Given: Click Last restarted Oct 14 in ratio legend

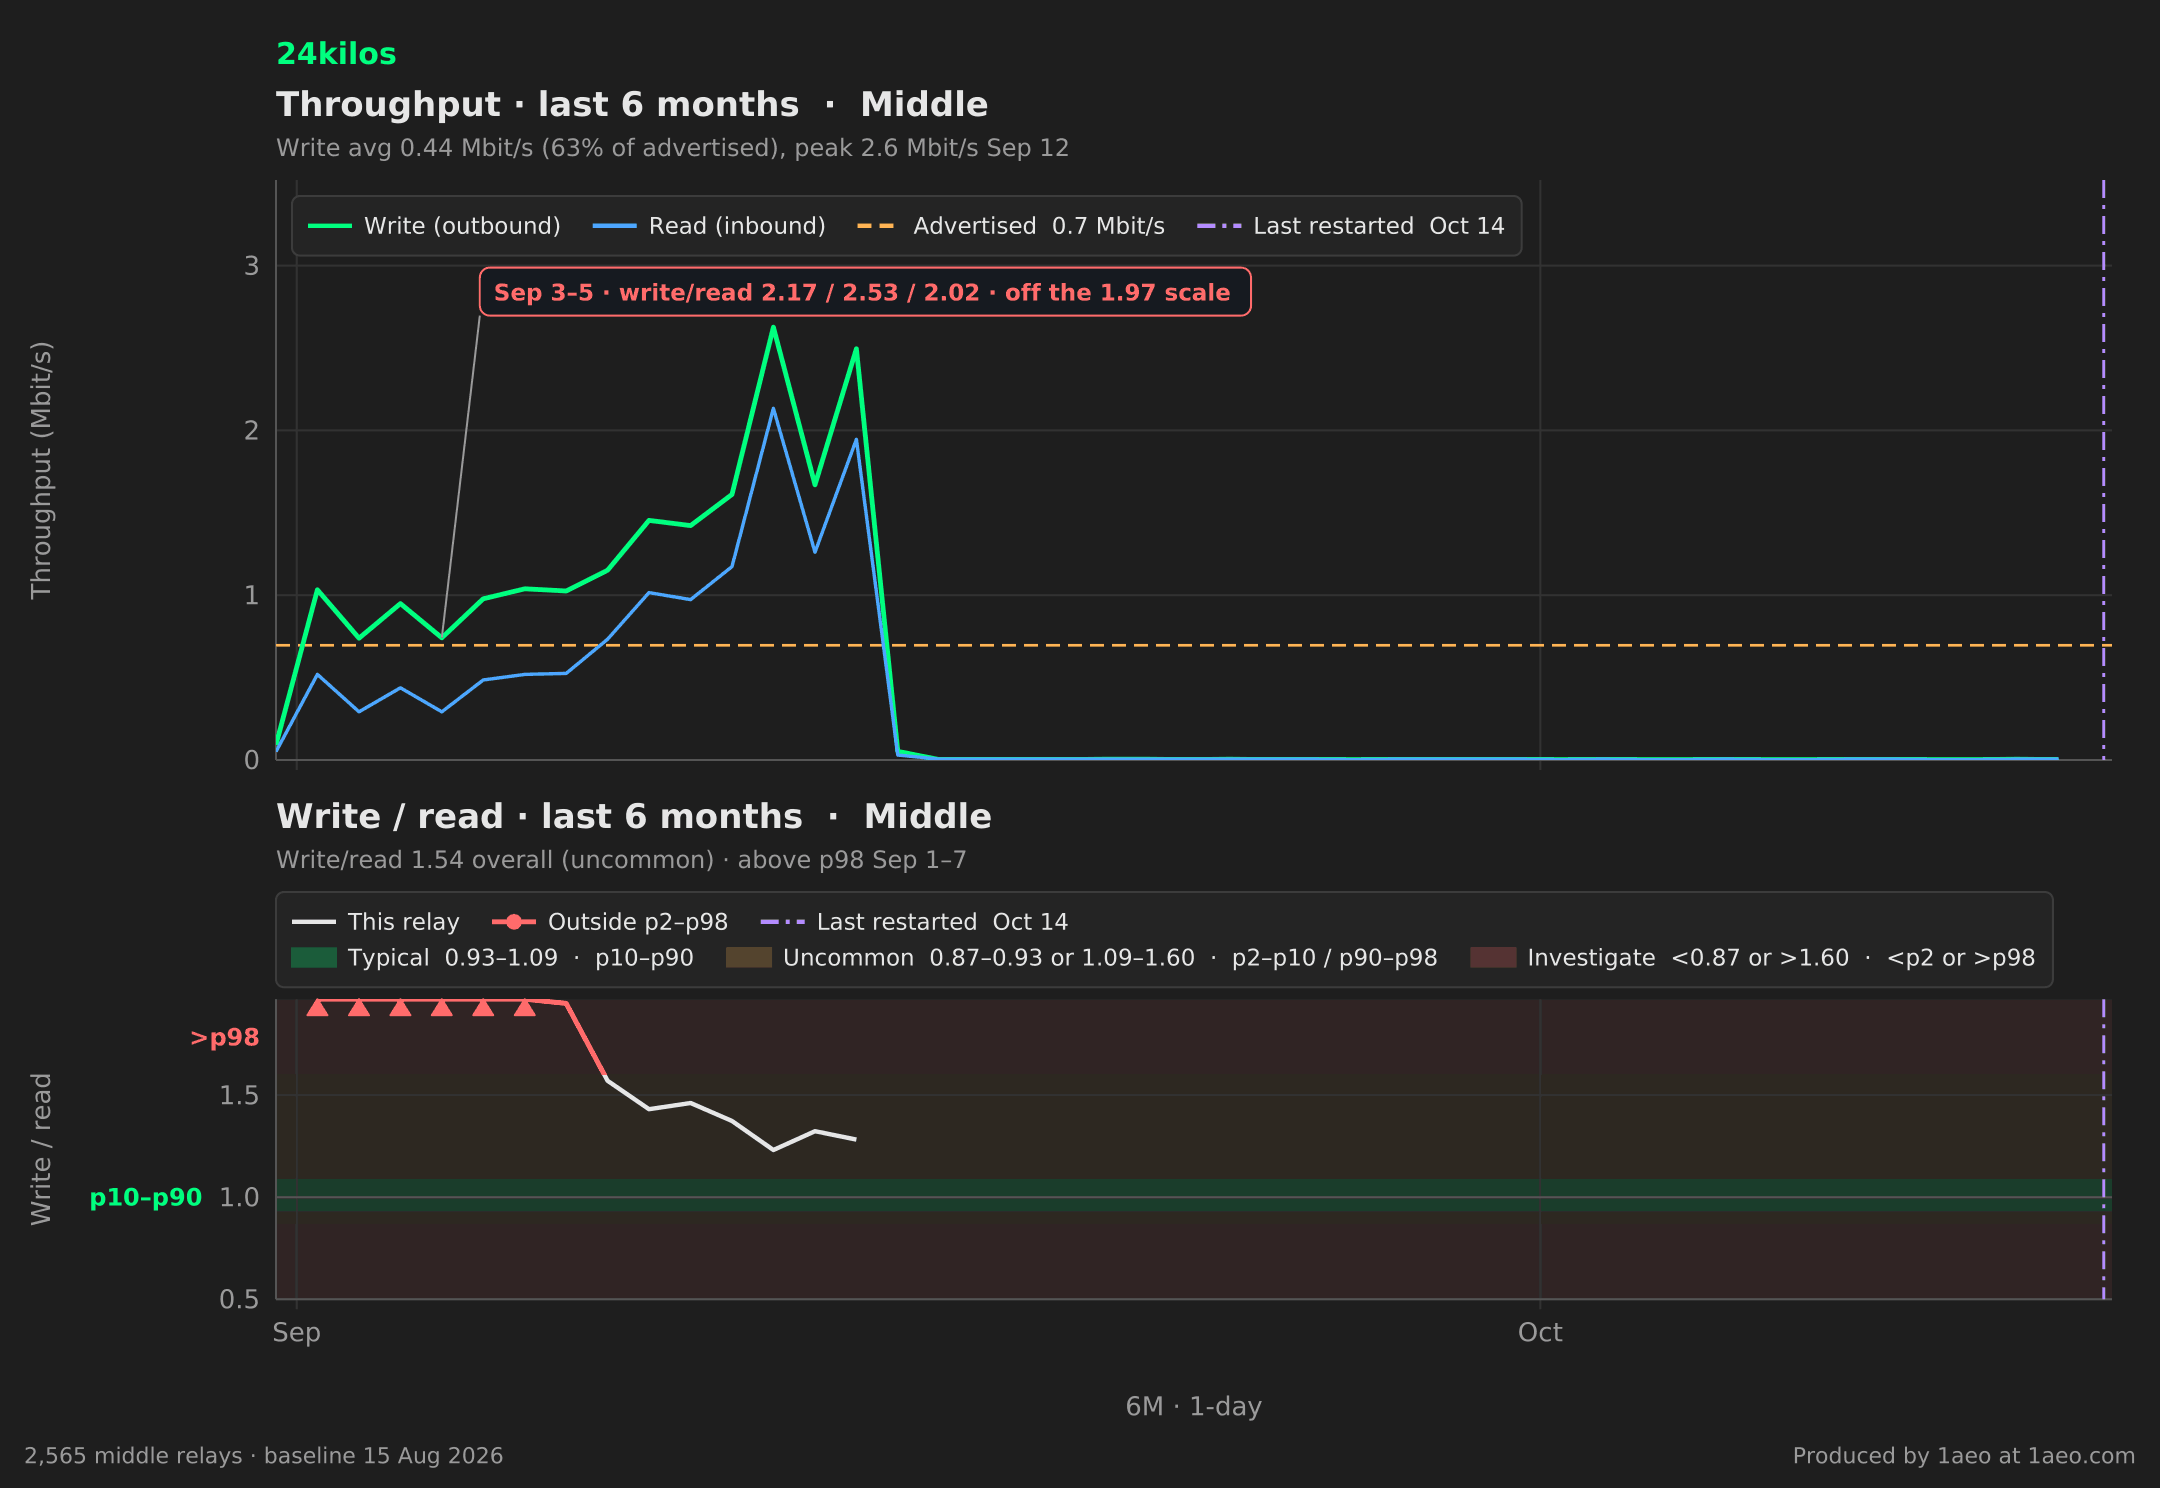Looking at the screenshot, I should (914, 922).
